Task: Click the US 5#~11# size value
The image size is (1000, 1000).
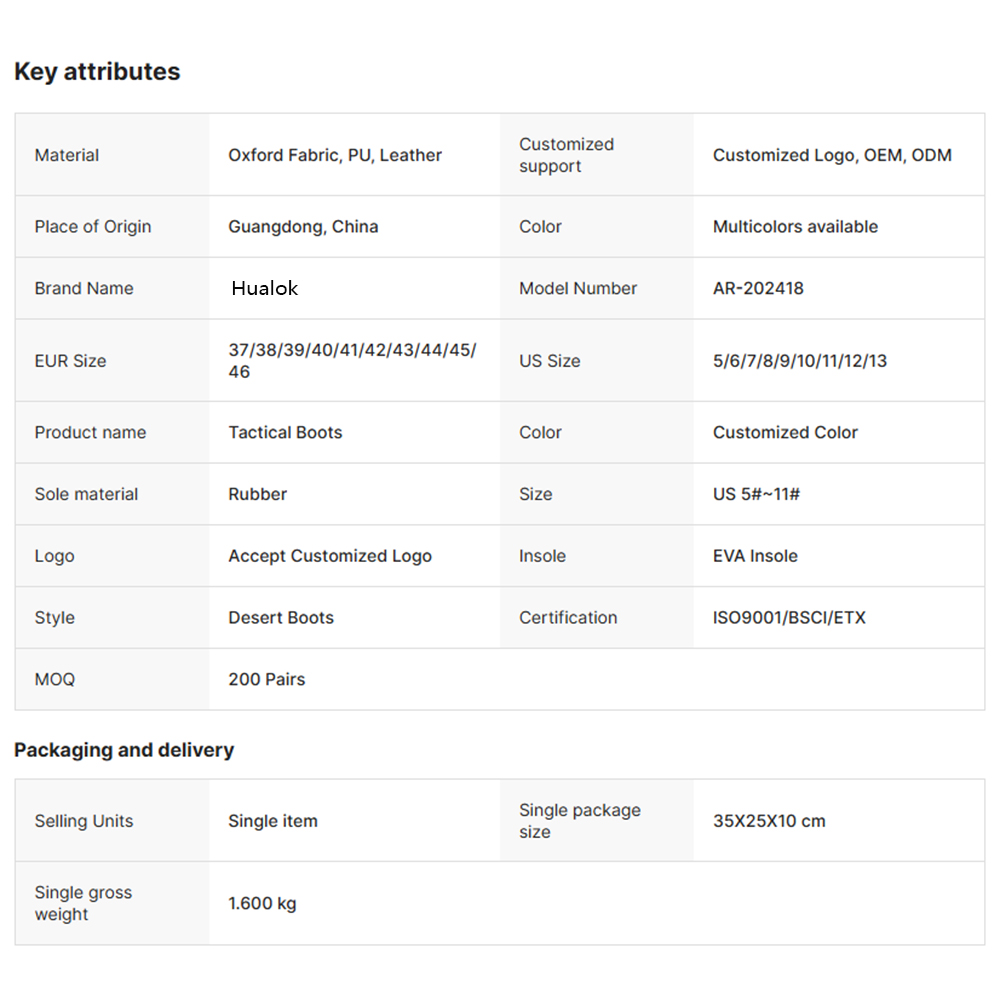Action: [756, 494]
